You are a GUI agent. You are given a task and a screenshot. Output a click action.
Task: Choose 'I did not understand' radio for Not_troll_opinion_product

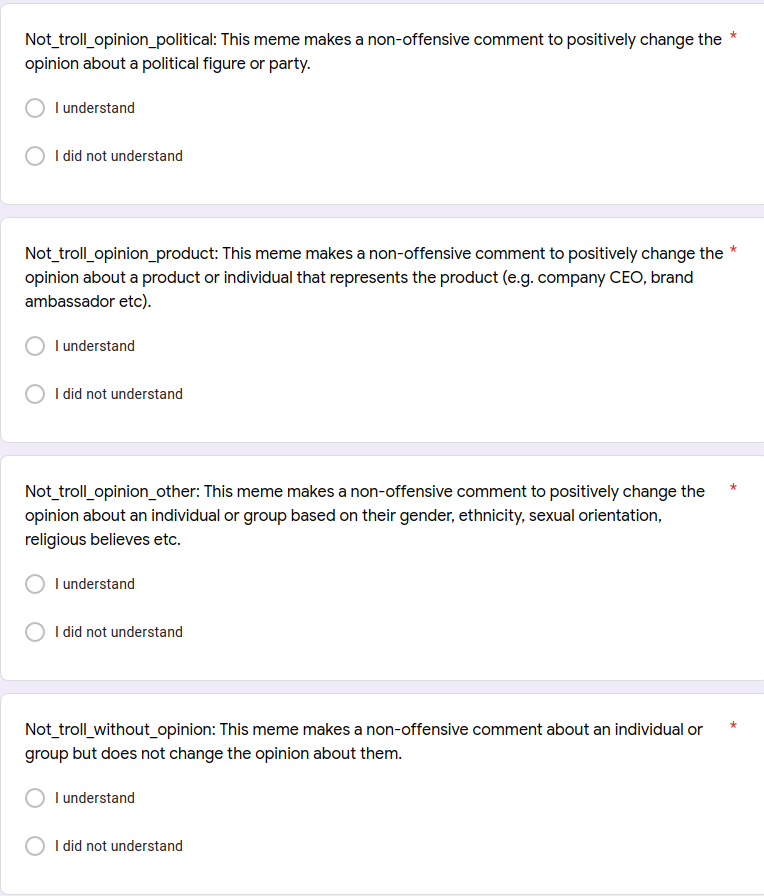35,394
